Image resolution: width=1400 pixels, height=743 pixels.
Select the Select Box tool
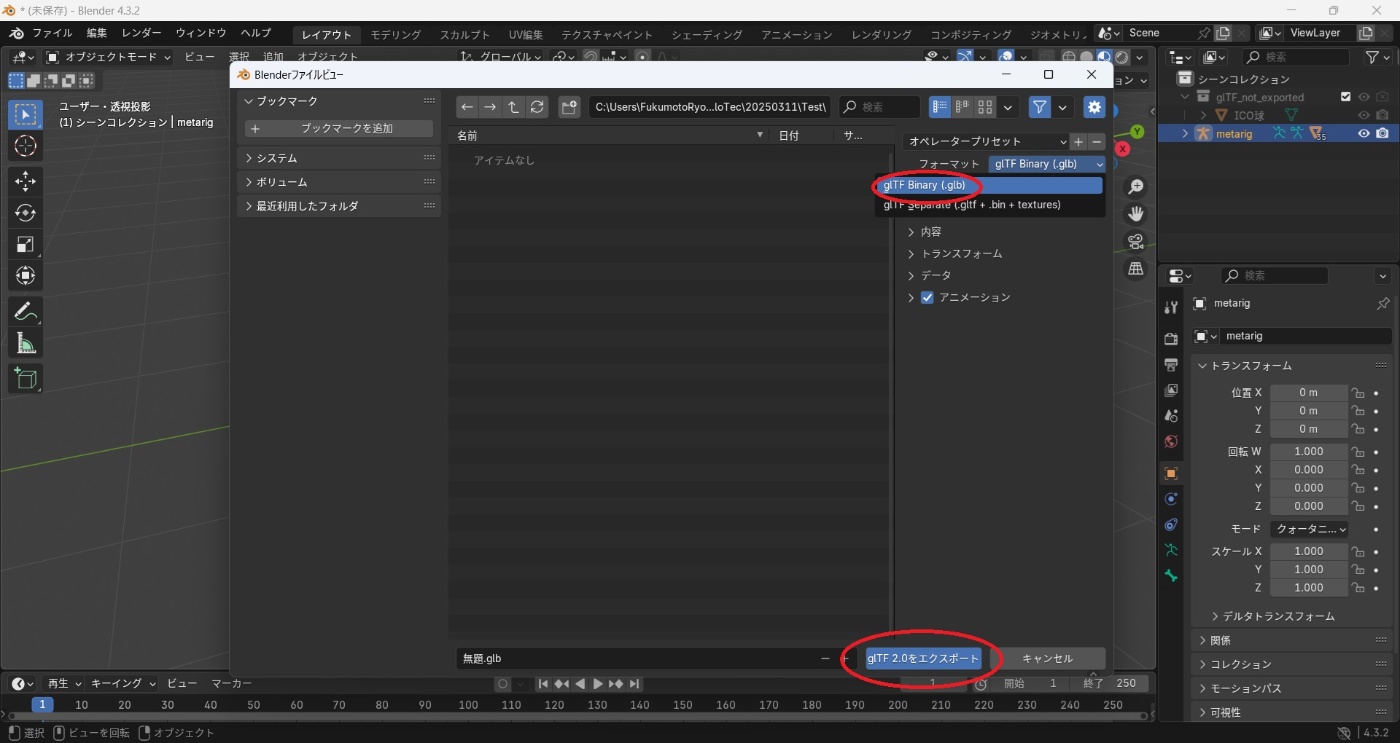[26, 115]
